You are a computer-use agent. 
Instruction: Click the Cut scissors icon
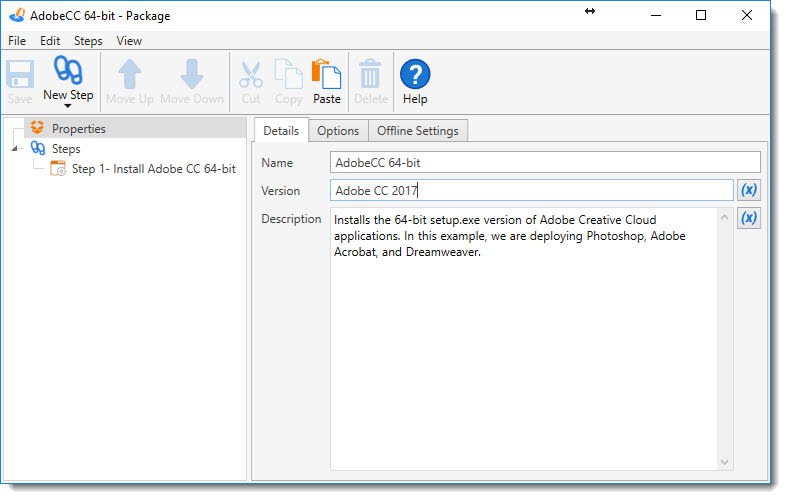251,75
